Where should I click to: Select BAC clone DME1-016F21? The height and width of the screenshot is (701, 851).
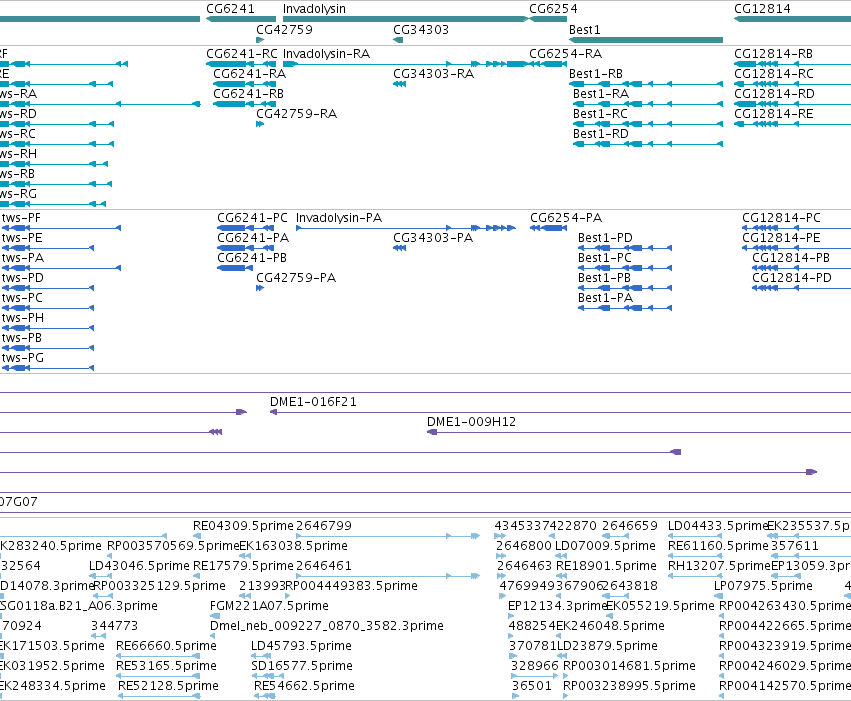point(313,402)
